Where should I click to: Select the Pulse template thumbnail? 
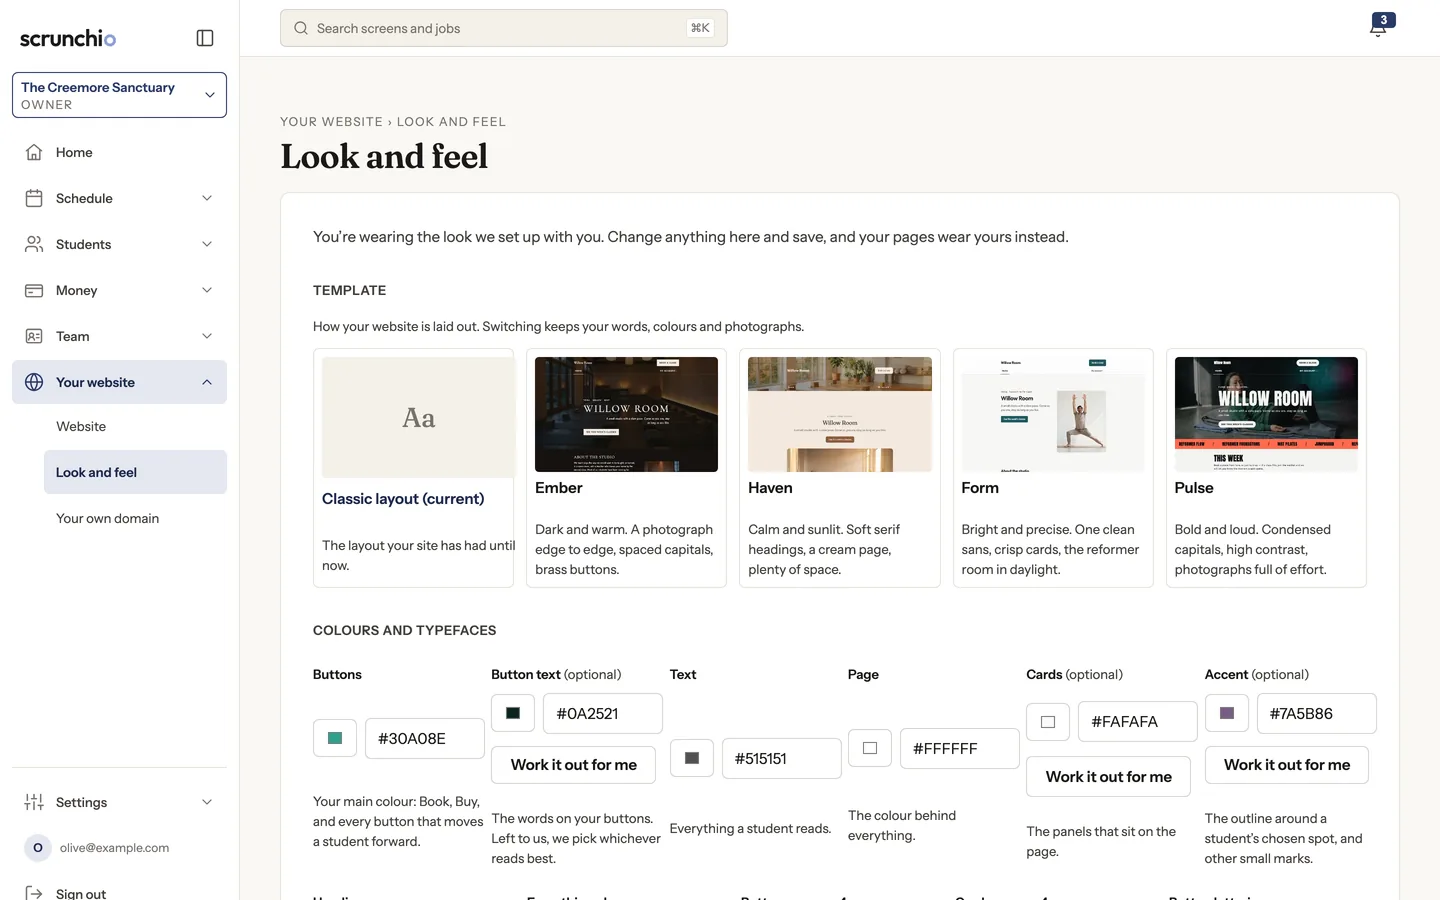(1266, 414)
